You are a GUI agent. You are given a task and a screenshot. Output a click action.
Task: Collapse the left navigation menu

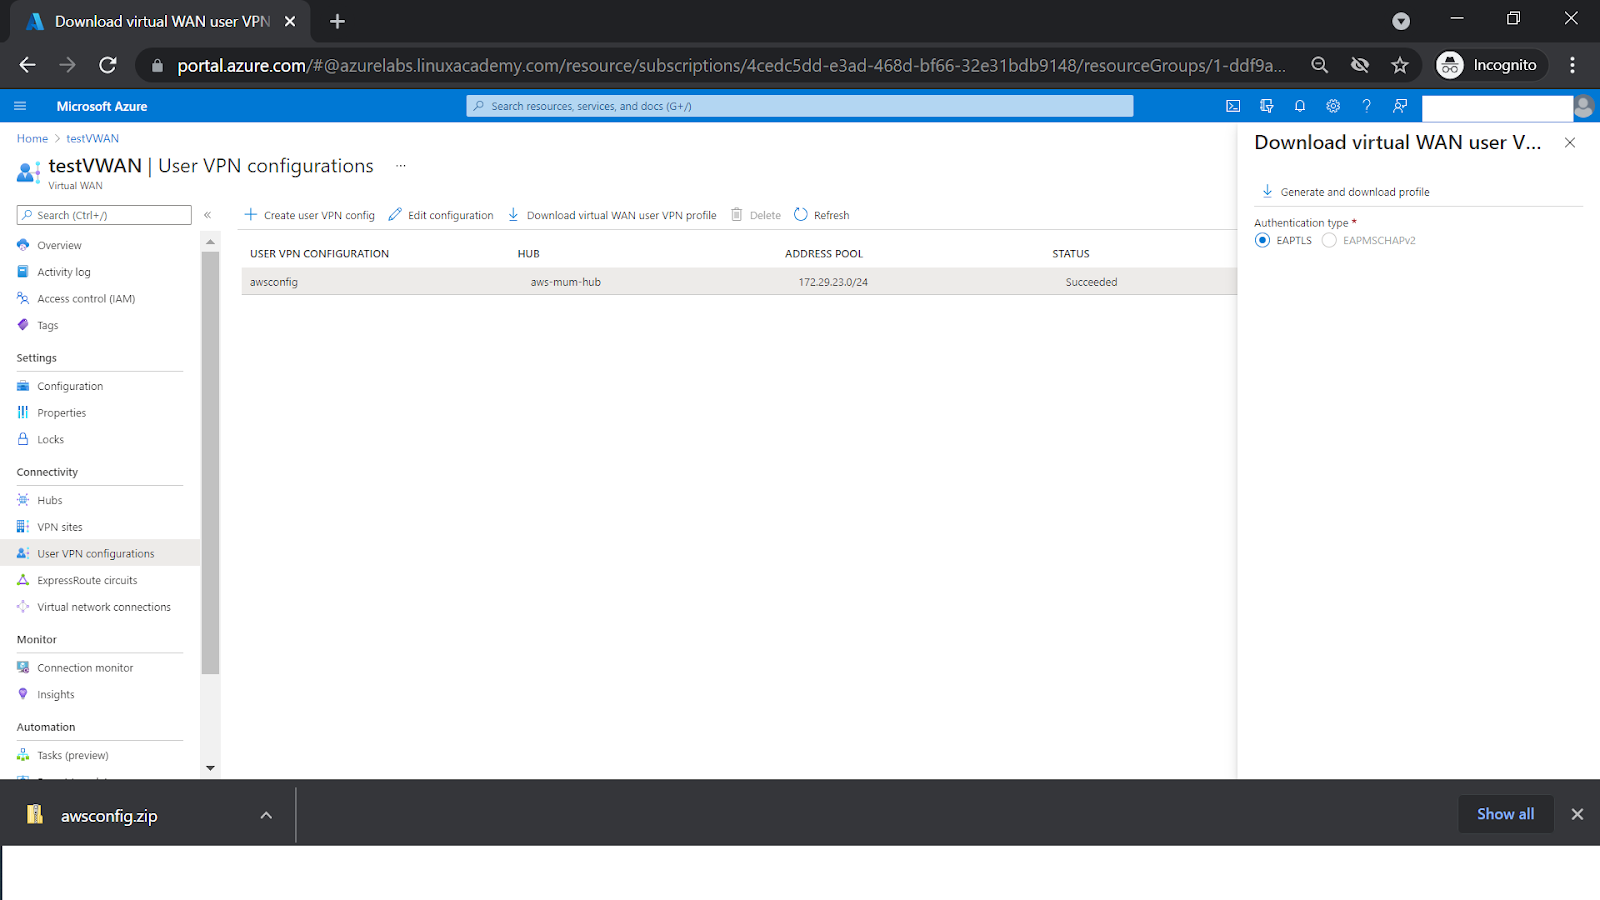(x=208, y=215)
